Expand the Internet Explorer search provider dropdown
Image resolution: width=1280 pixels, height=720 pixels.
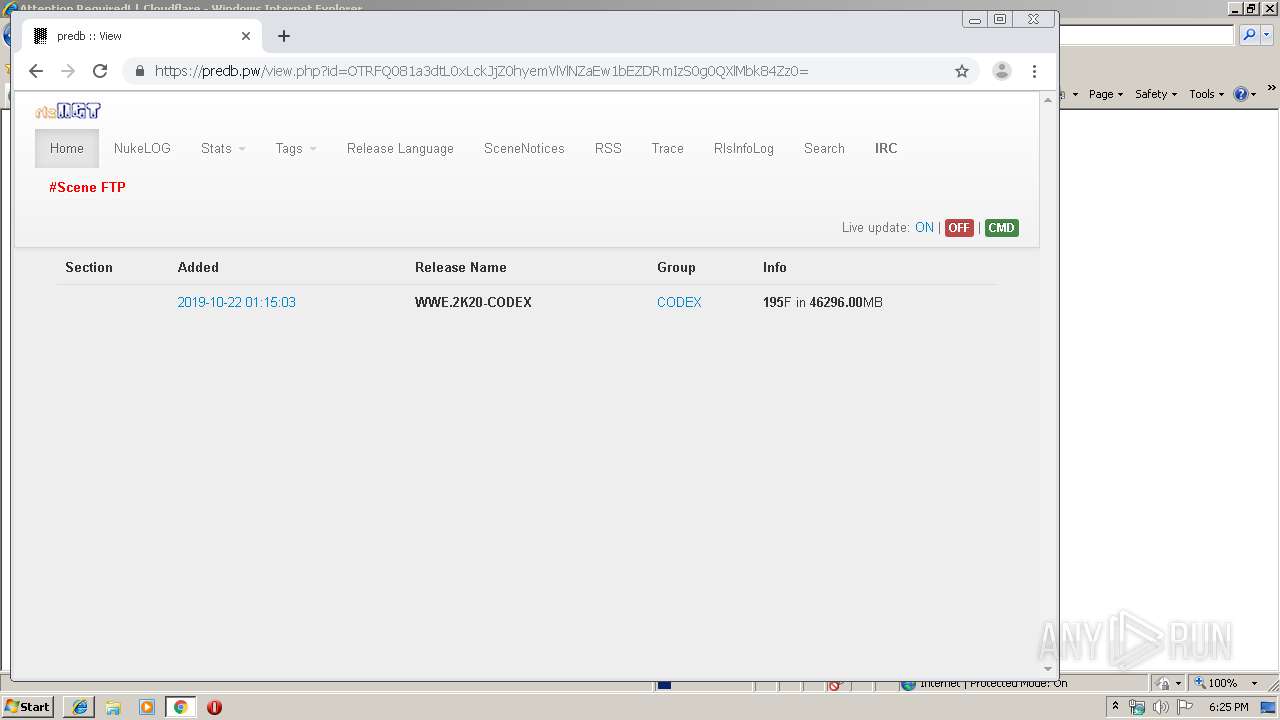point(1267,35)
